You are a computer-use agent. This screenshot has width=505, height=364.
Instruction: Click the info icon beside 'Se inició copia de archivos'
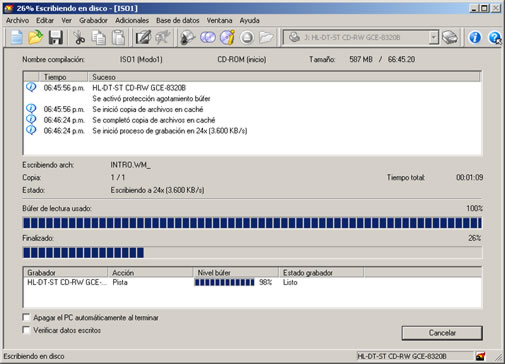[31, 109]
